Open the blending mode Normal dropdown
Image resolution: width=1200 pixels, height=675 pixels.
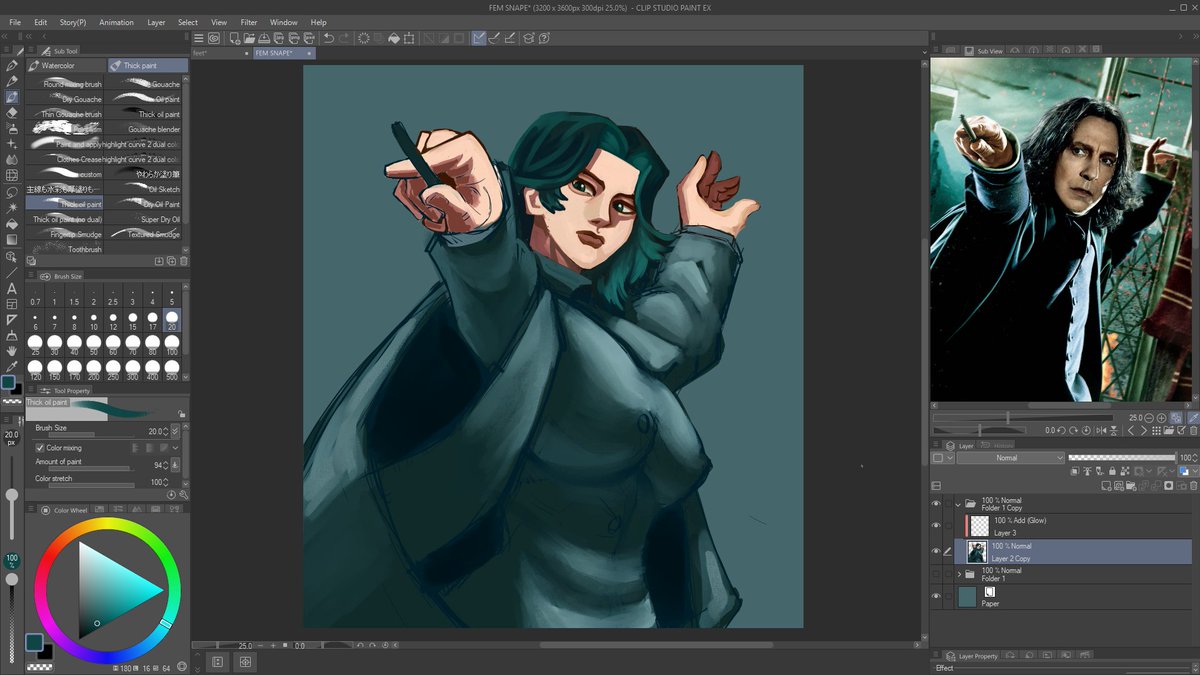[x=1011, y=457]
